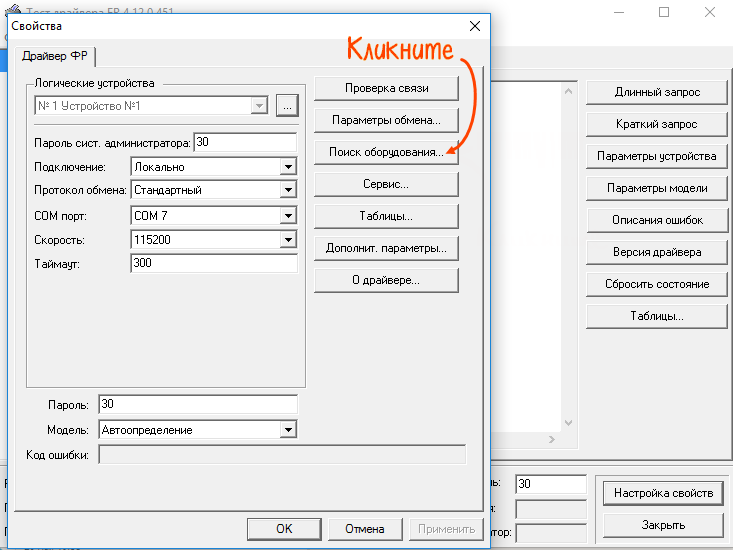733x550 pixels.
Task: Click Поиск оборудования button
Action: click(x=386, y=153)
